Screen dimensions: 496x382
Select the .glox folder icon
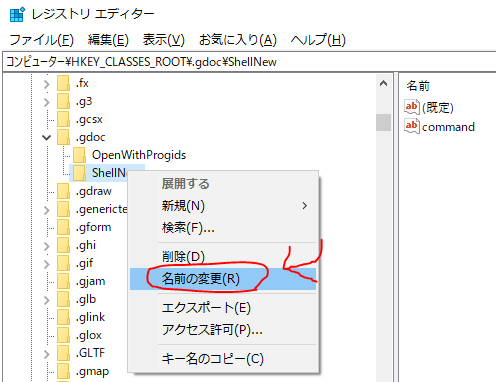(x=63, y=335)
